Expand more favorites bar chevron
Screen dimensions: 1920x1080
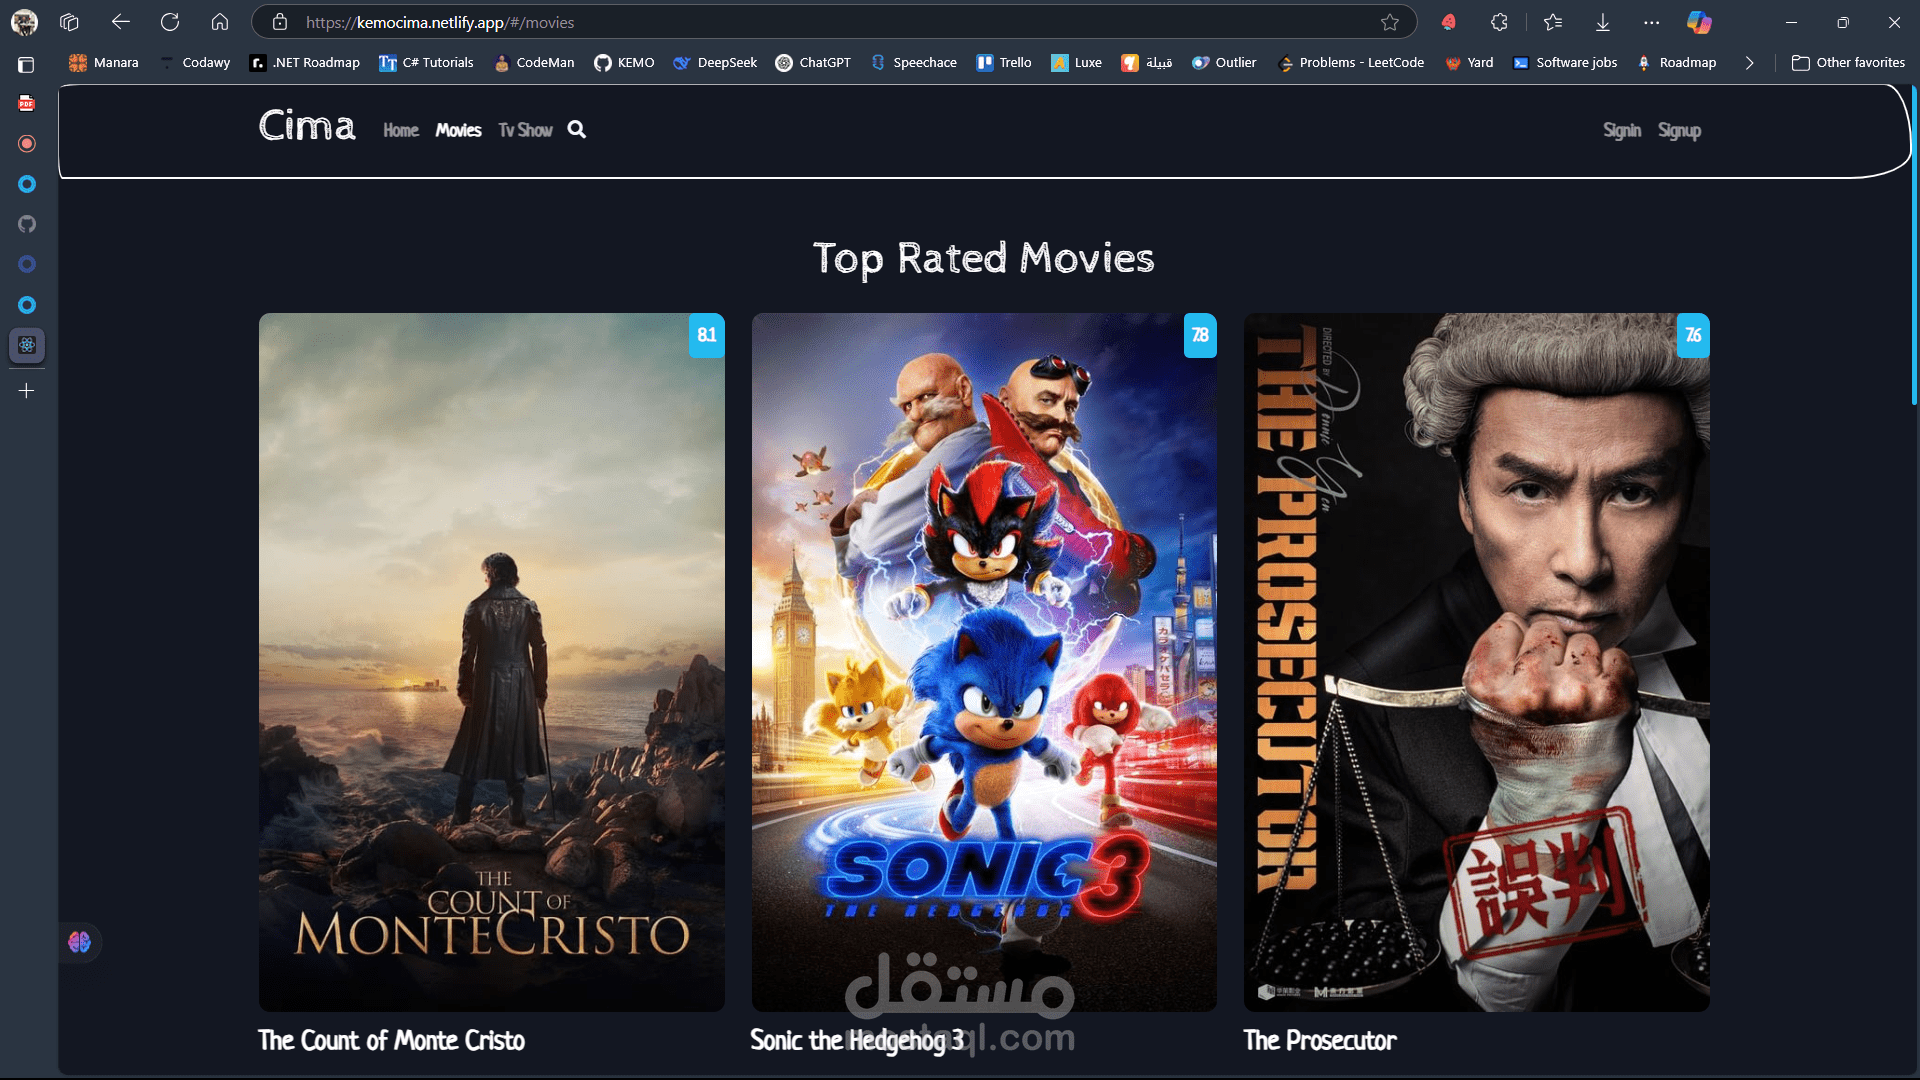[x=1749, y=62]
